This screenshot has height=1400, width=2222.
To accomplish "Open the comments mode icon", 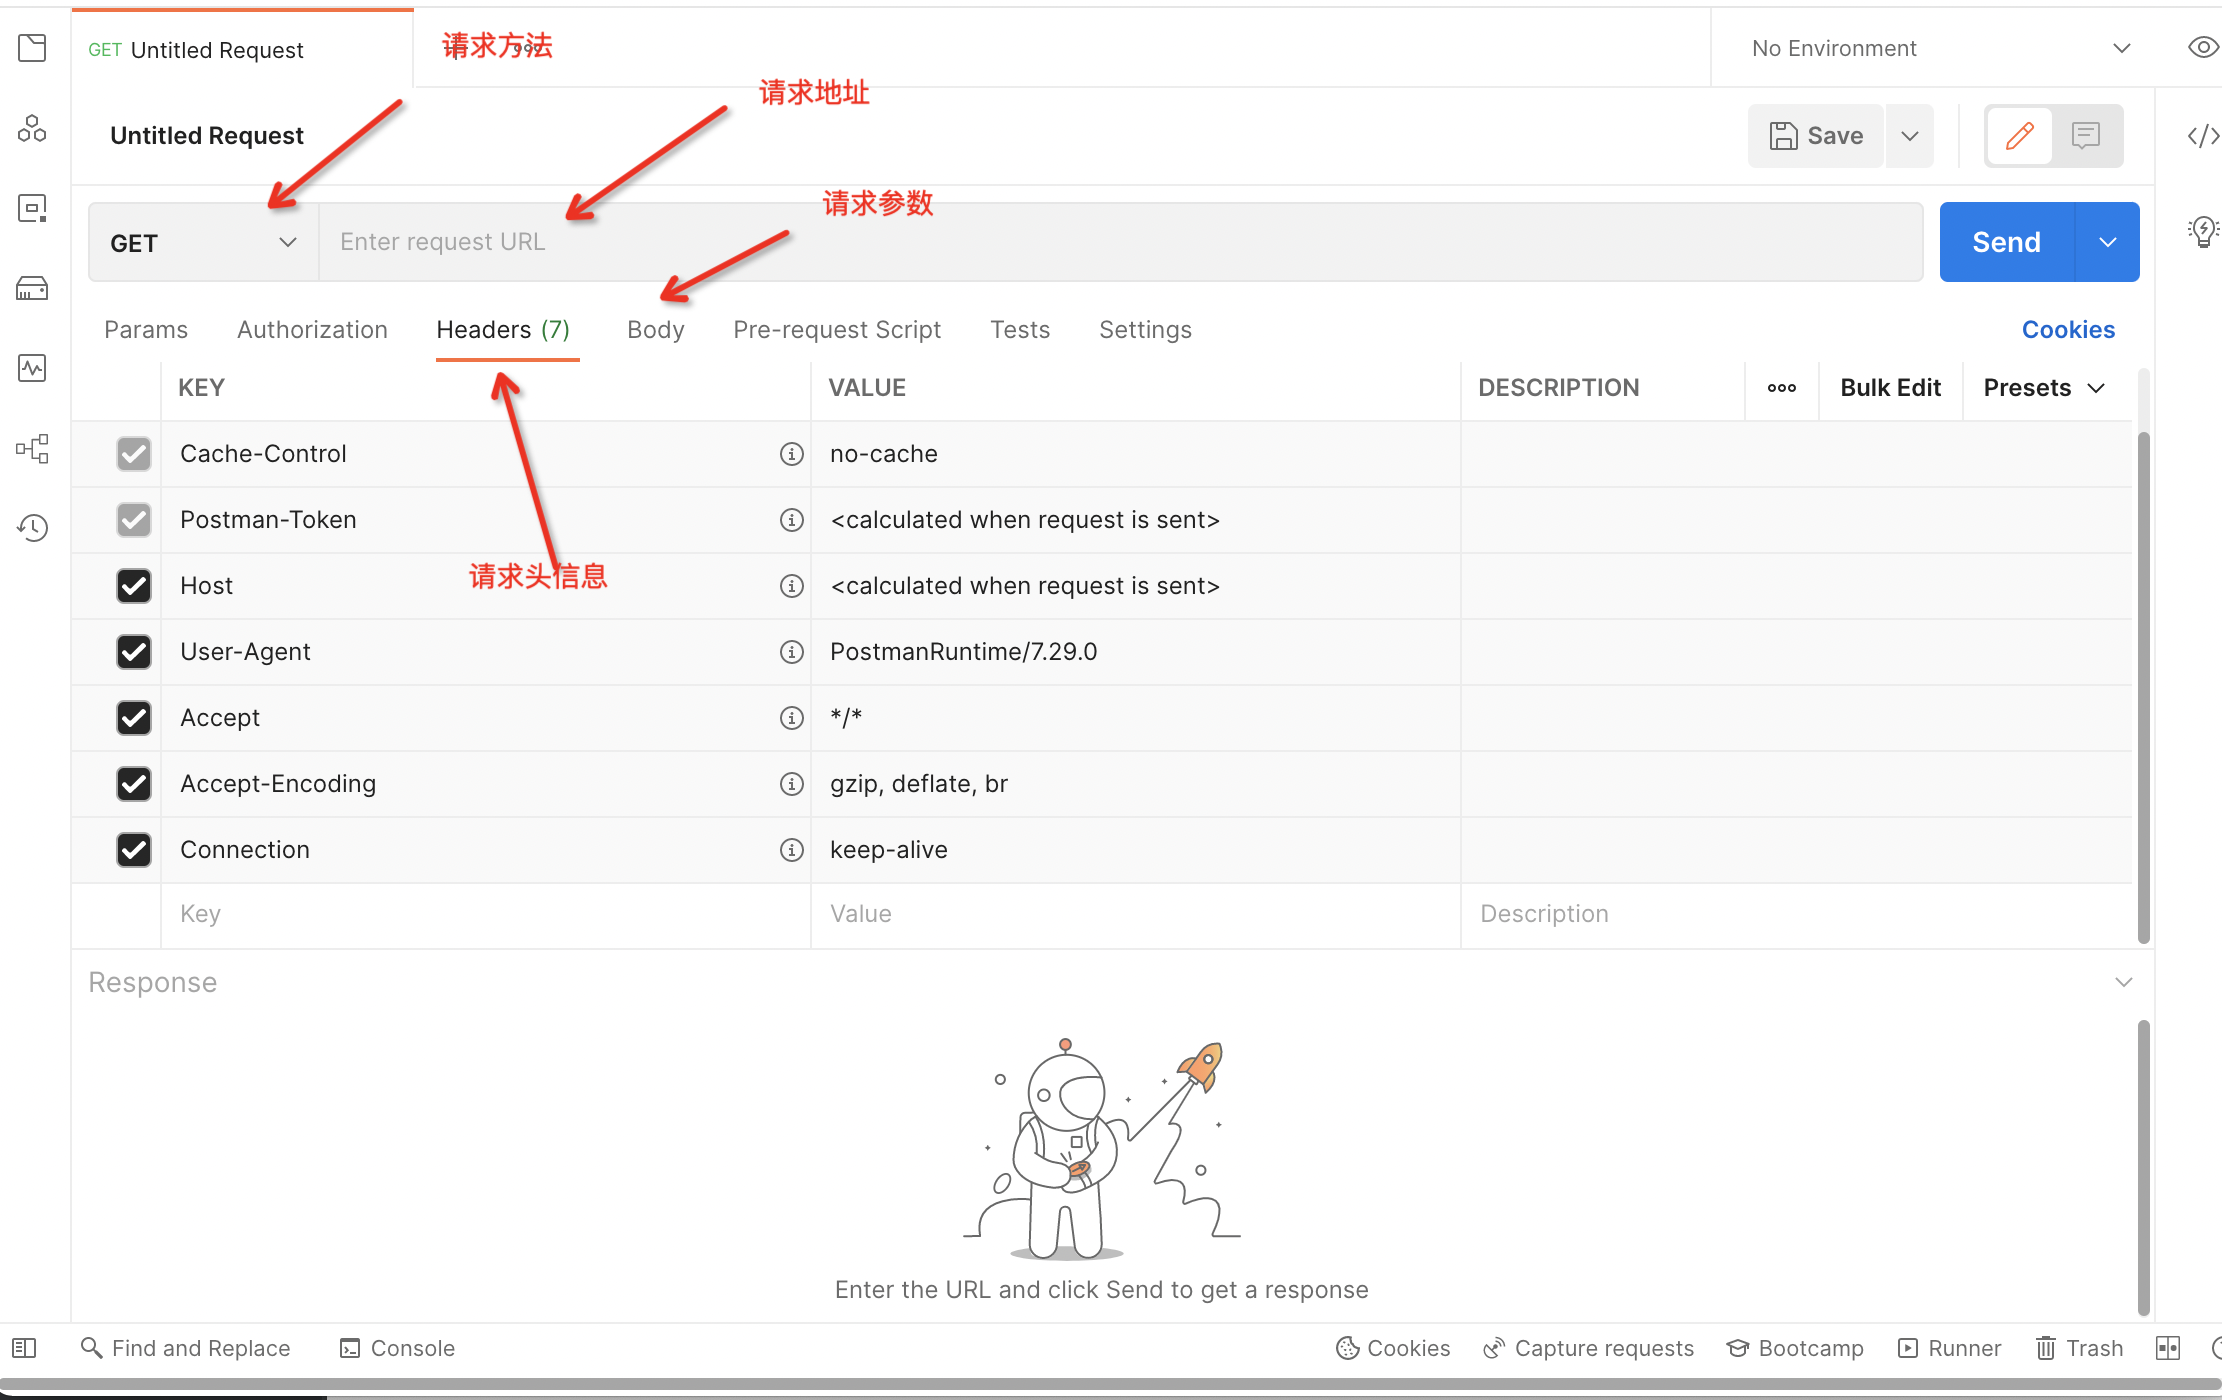I will (2086, 136).
